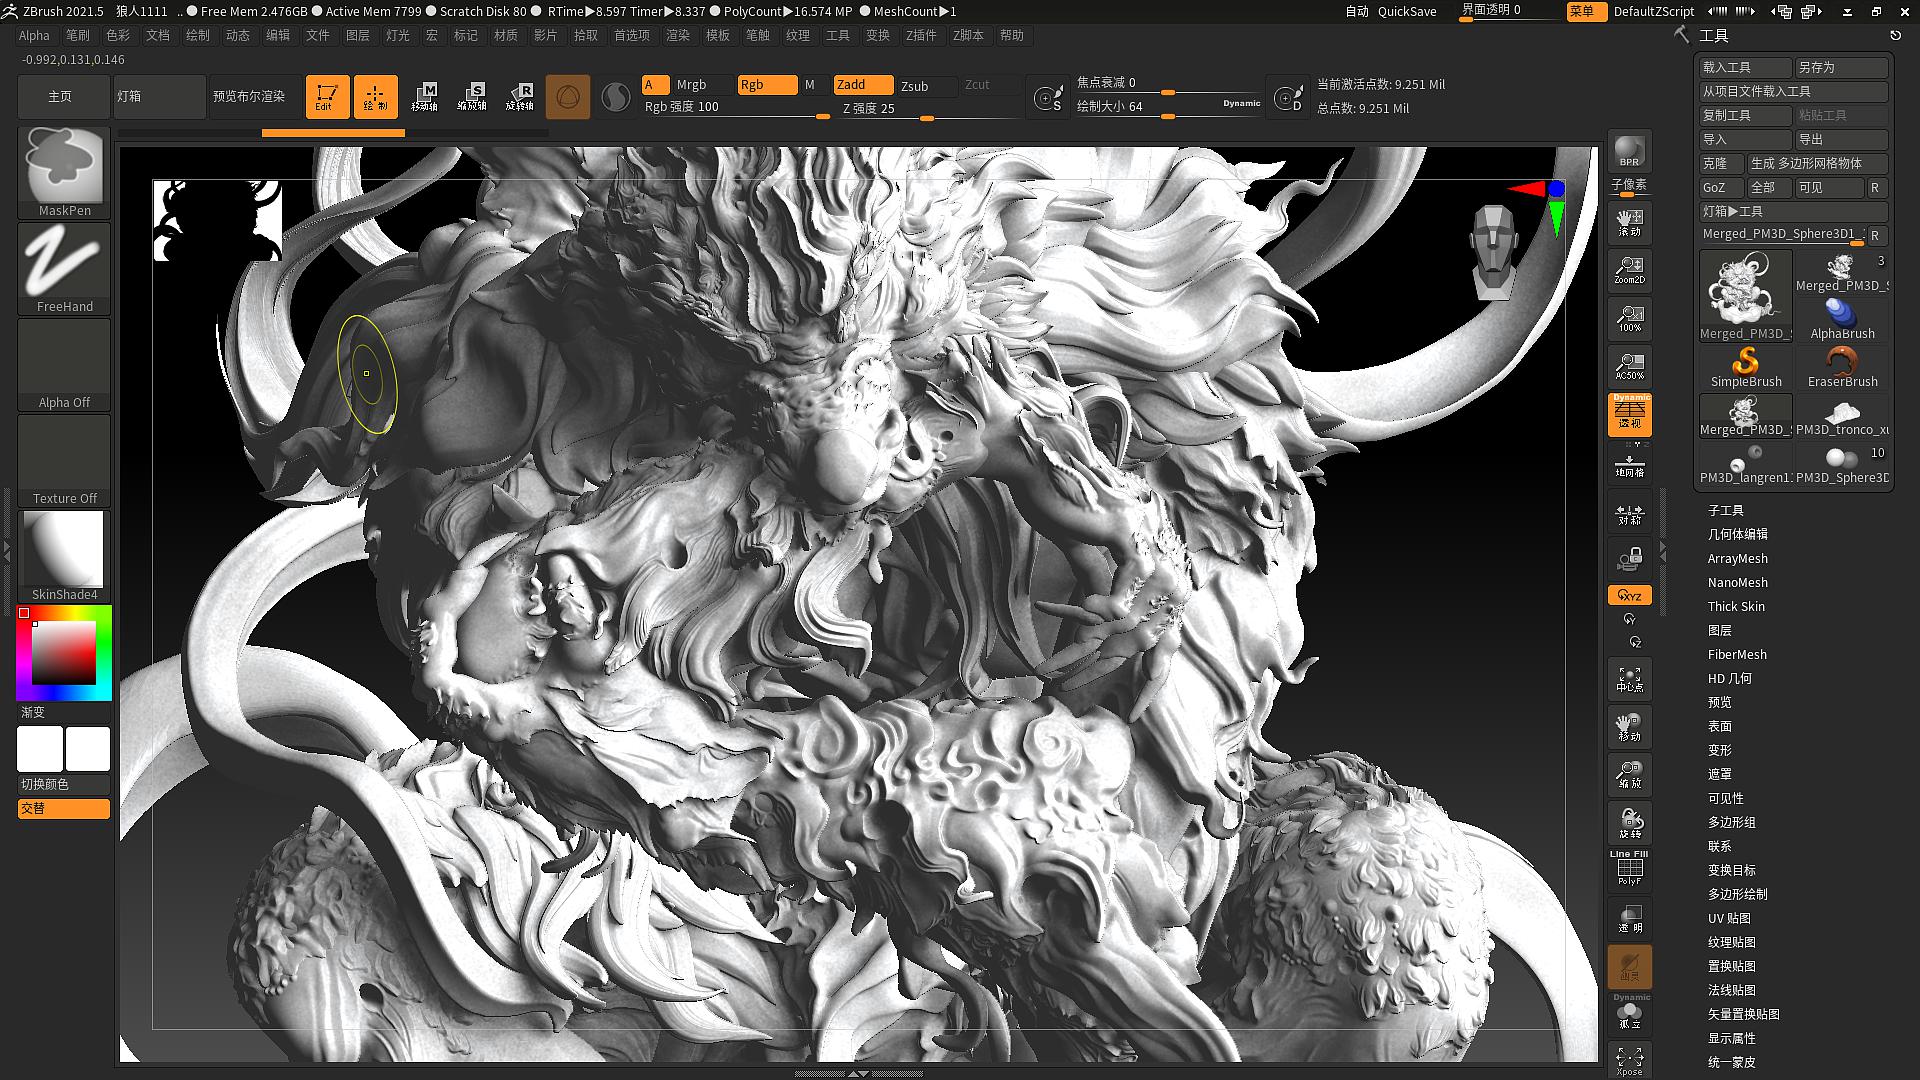Select the SkinShade4 material thumbnail
Image resolution: width=1920 pixels, height=1080 pixels.
[x=64, y=556]
